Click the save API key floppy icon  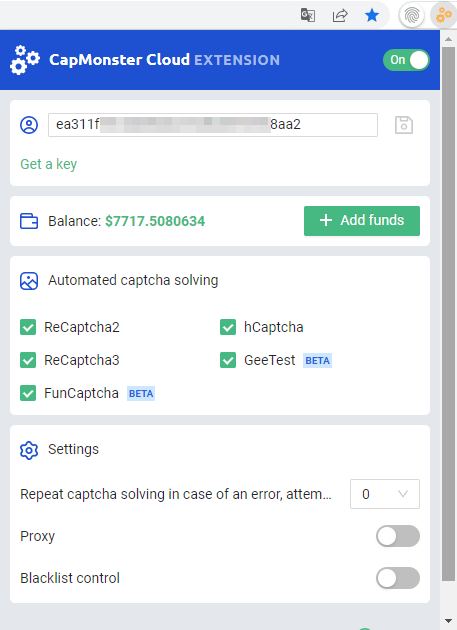click(404, 125)
